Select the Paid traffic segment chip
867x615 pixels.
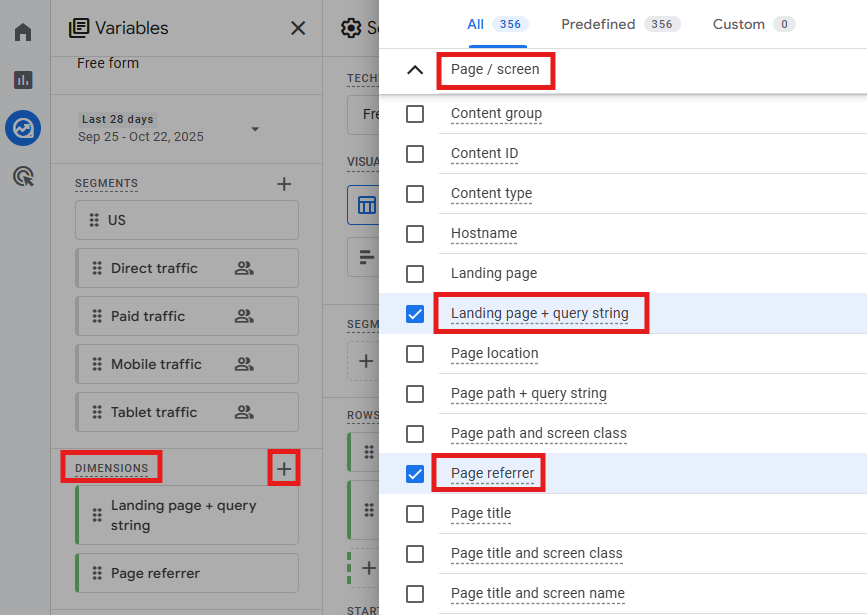click(x=187, y=316)
